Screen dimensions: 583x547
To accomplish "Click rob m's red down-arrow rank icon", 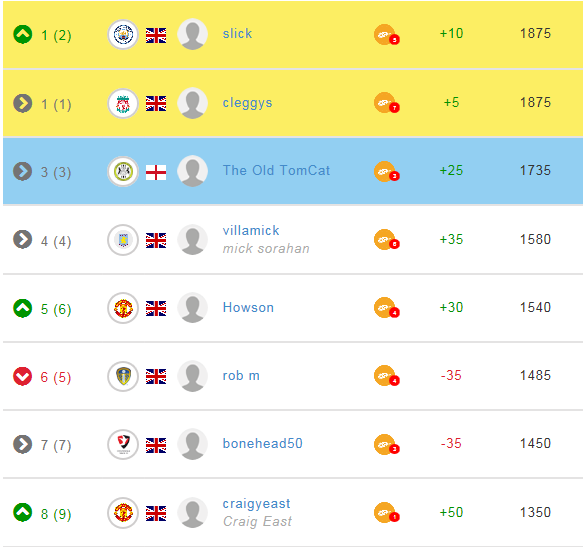I will tap(23, 376).
